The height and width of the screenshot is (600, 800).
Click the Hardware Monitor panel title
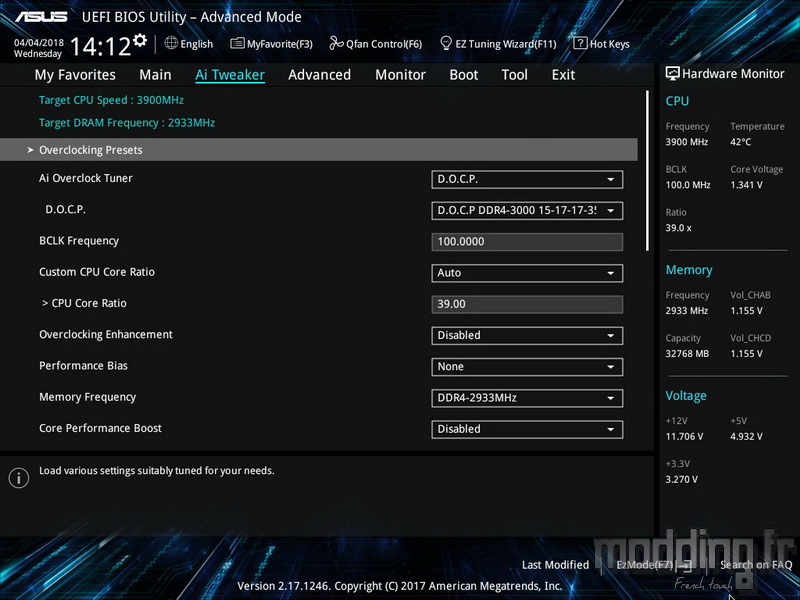733,74
